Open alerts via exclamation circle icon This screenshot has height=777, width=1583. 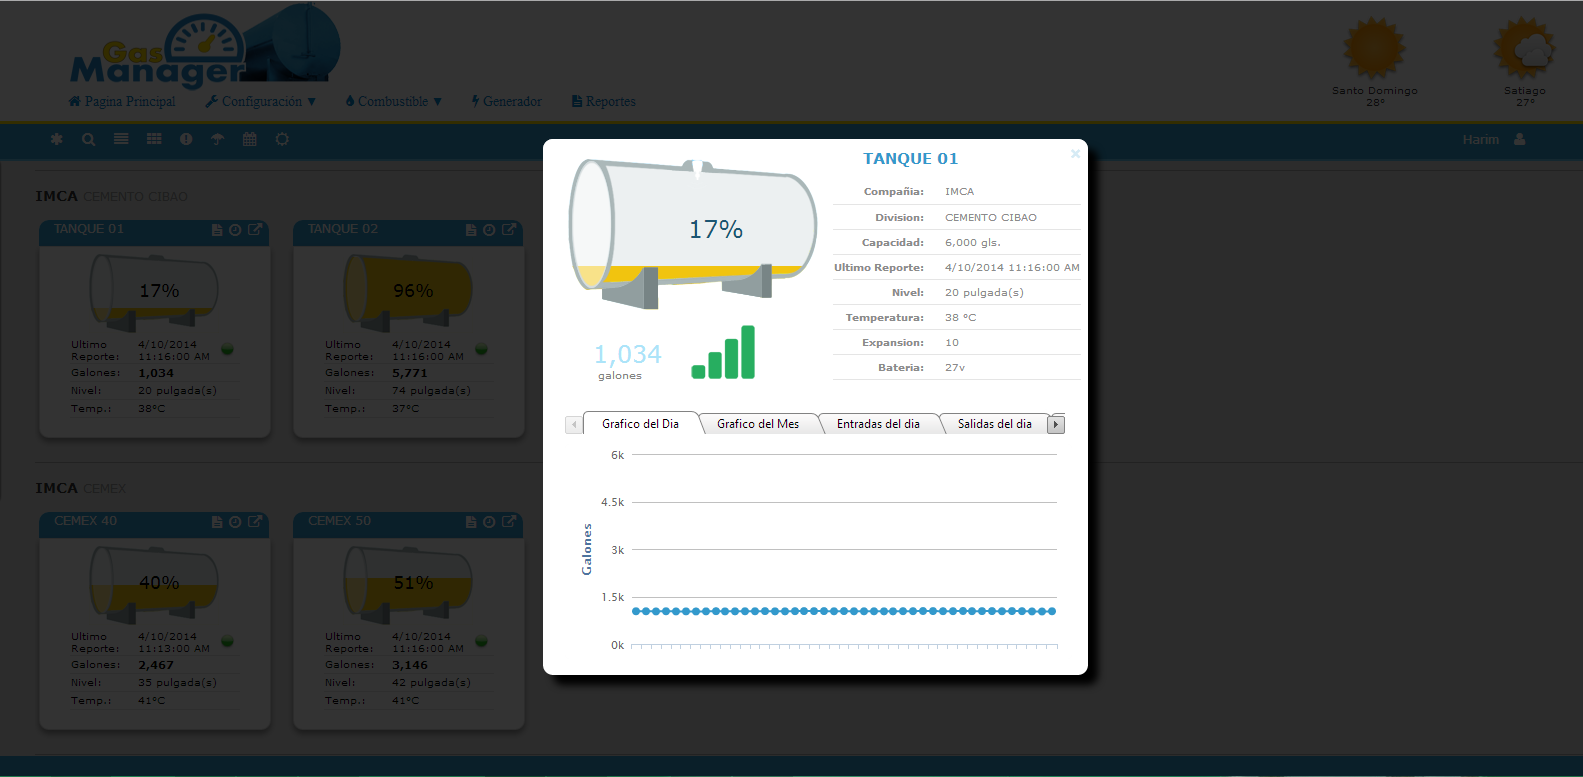[x=186, y=139]
